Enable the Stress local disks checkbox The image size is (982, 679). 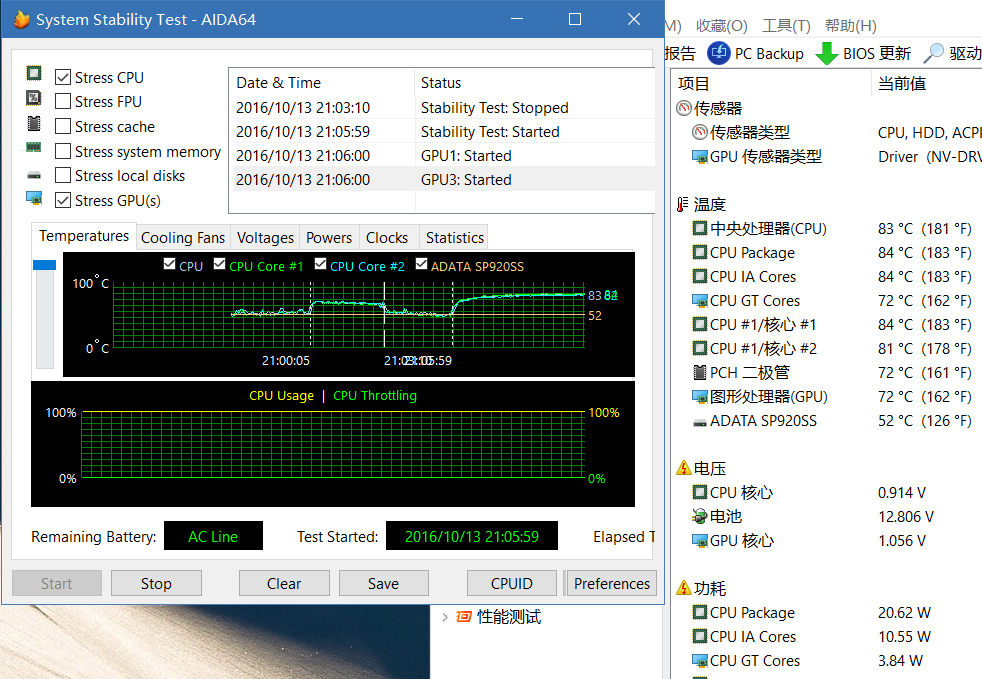pyautogui.click(x=63, y=175)
